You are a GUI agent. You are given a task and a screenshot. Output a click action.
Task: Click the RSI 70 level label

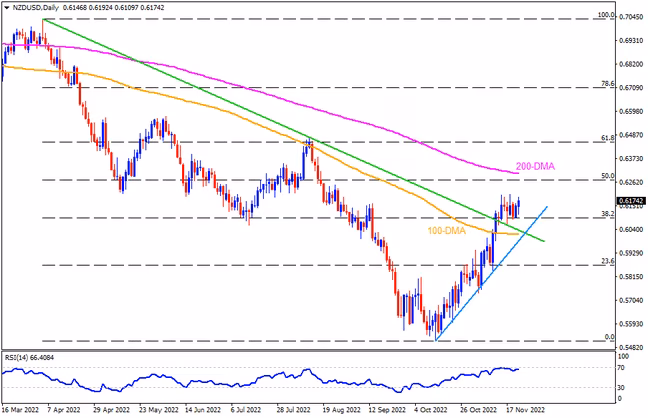point(622,368)
